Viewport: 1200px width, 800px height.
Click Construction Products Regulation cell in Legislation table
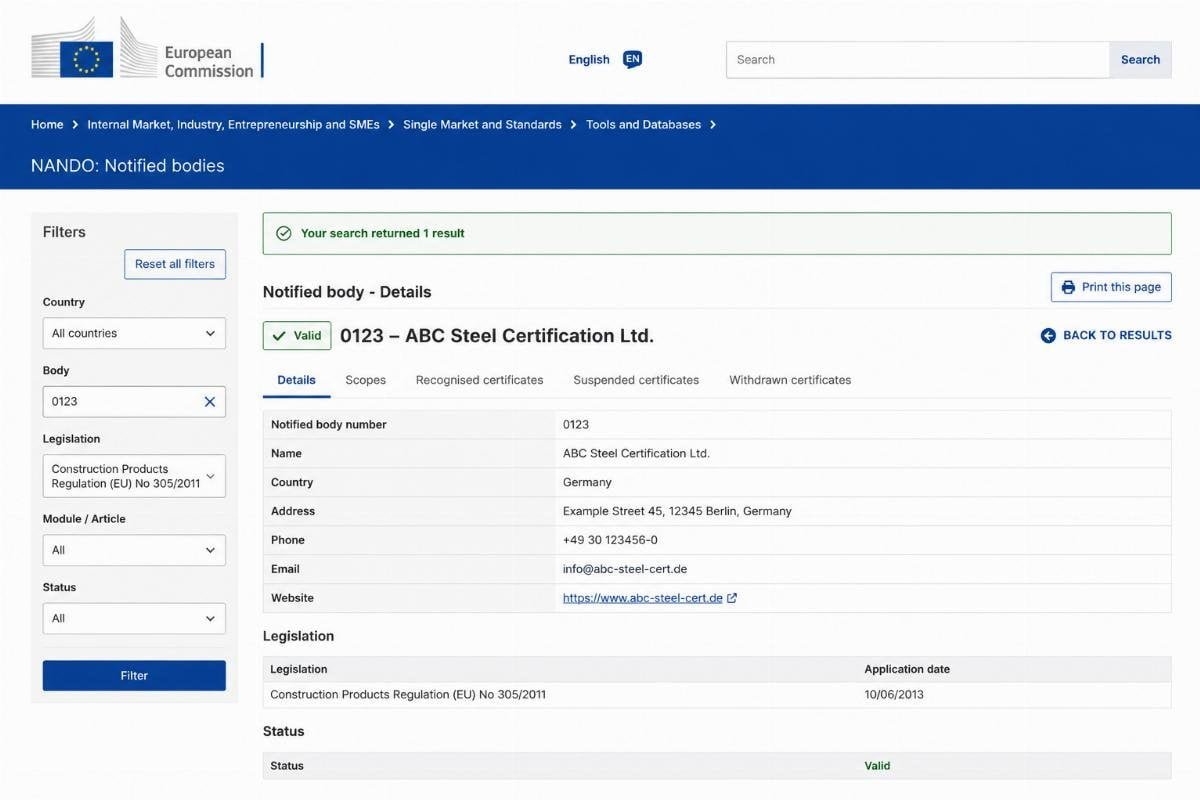[x=408, y=694]
